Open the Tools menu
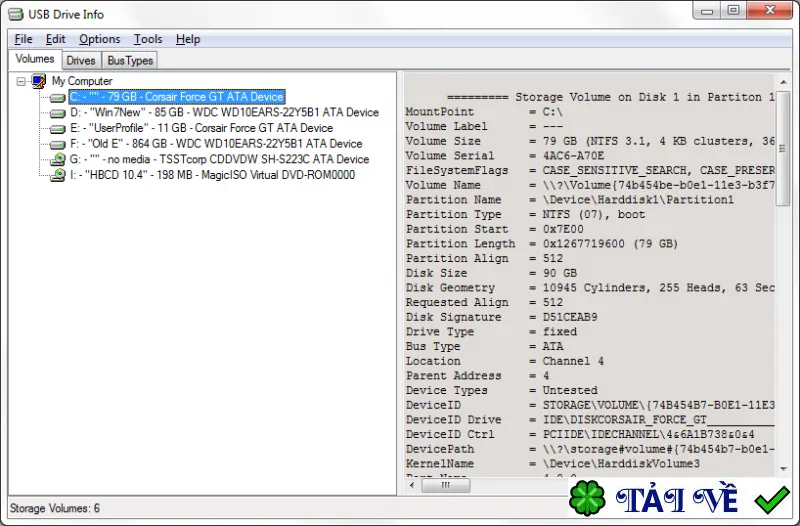This screenshot has height=526, width=800. (148, 39)
